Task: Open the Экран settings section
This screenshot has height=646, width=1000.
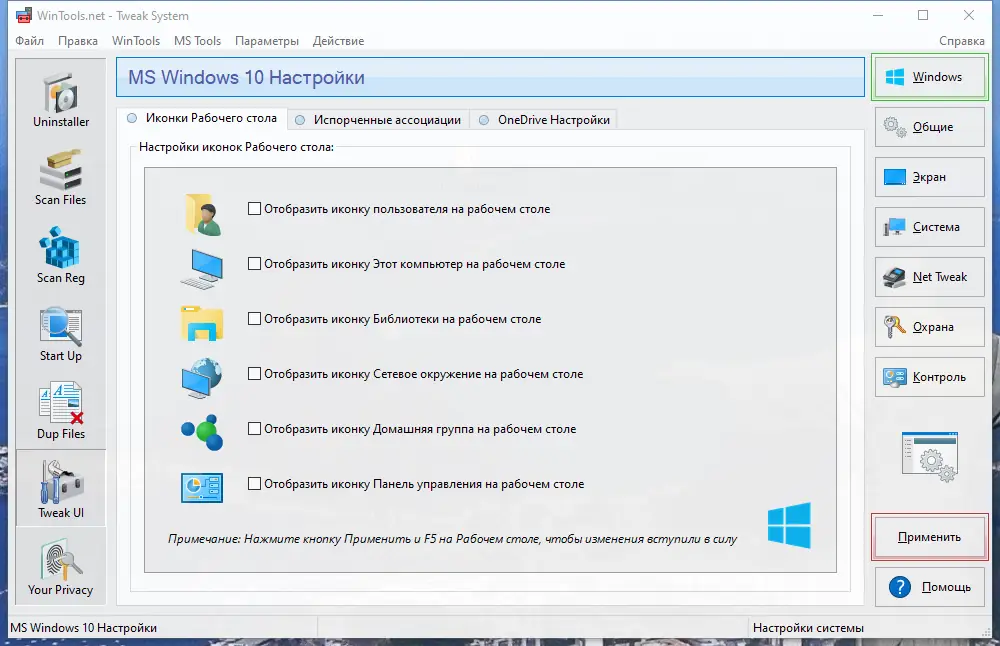Action: click(930, 177)
